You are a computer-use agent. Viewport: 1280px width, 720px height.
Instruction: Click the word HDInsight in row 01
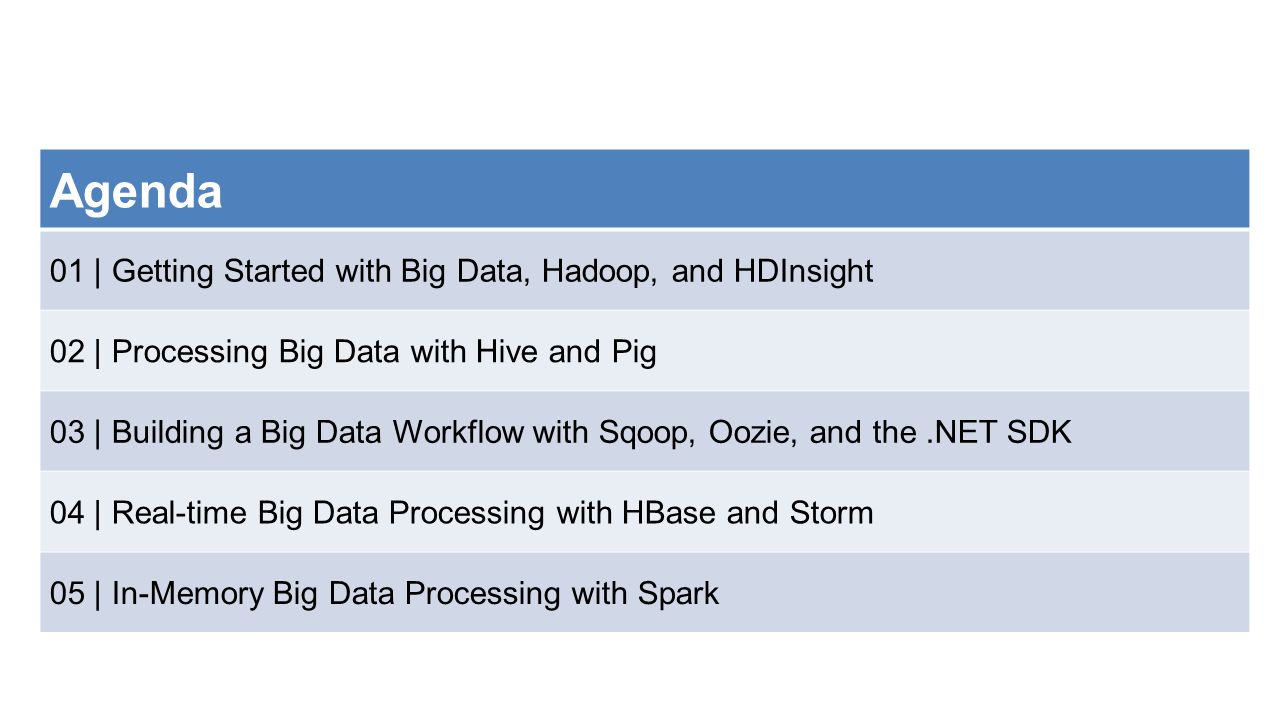point(804,272)
